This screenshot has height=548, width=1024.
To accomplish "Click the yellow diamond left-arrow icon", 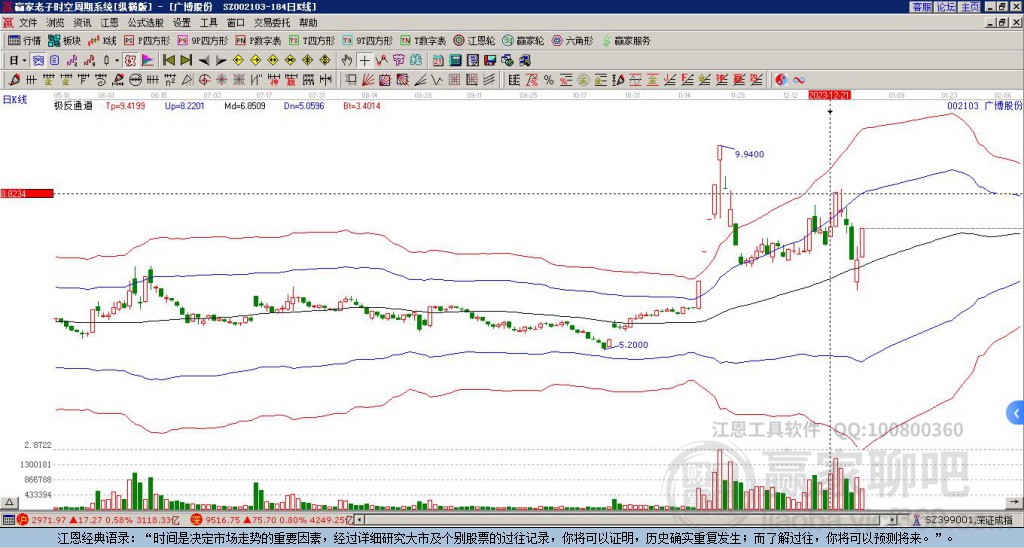I will 238,61.
